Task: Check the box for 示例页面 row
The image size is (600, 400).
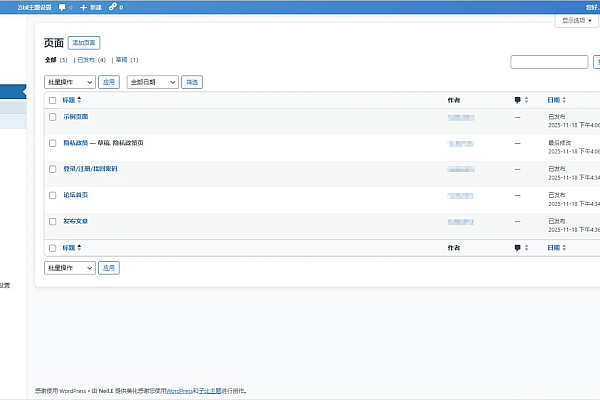Action: (x=52, y=117)
